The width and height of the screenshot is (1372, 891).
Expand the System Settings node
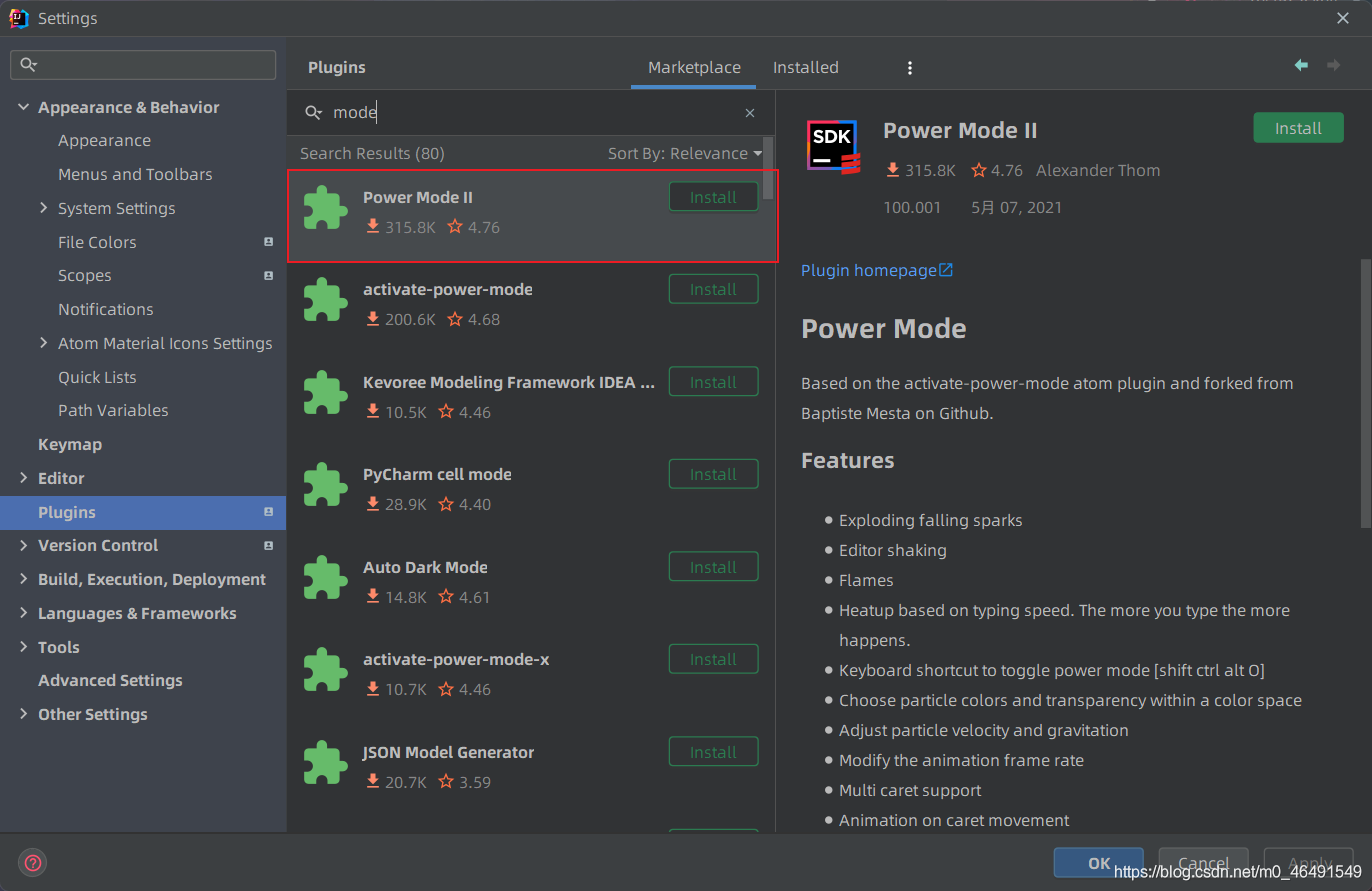[x=43, y=208]
